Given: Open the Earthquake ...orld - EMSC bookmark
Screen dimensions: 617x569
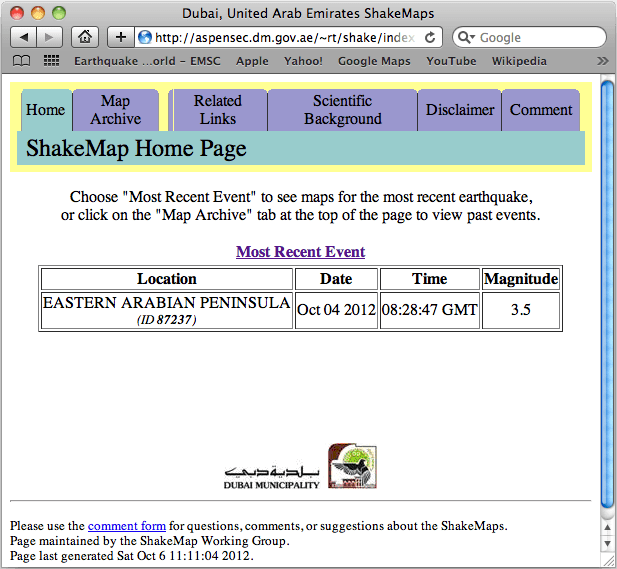Looking at the screenshot, I should pyautogui.click(x=147, y=61).
